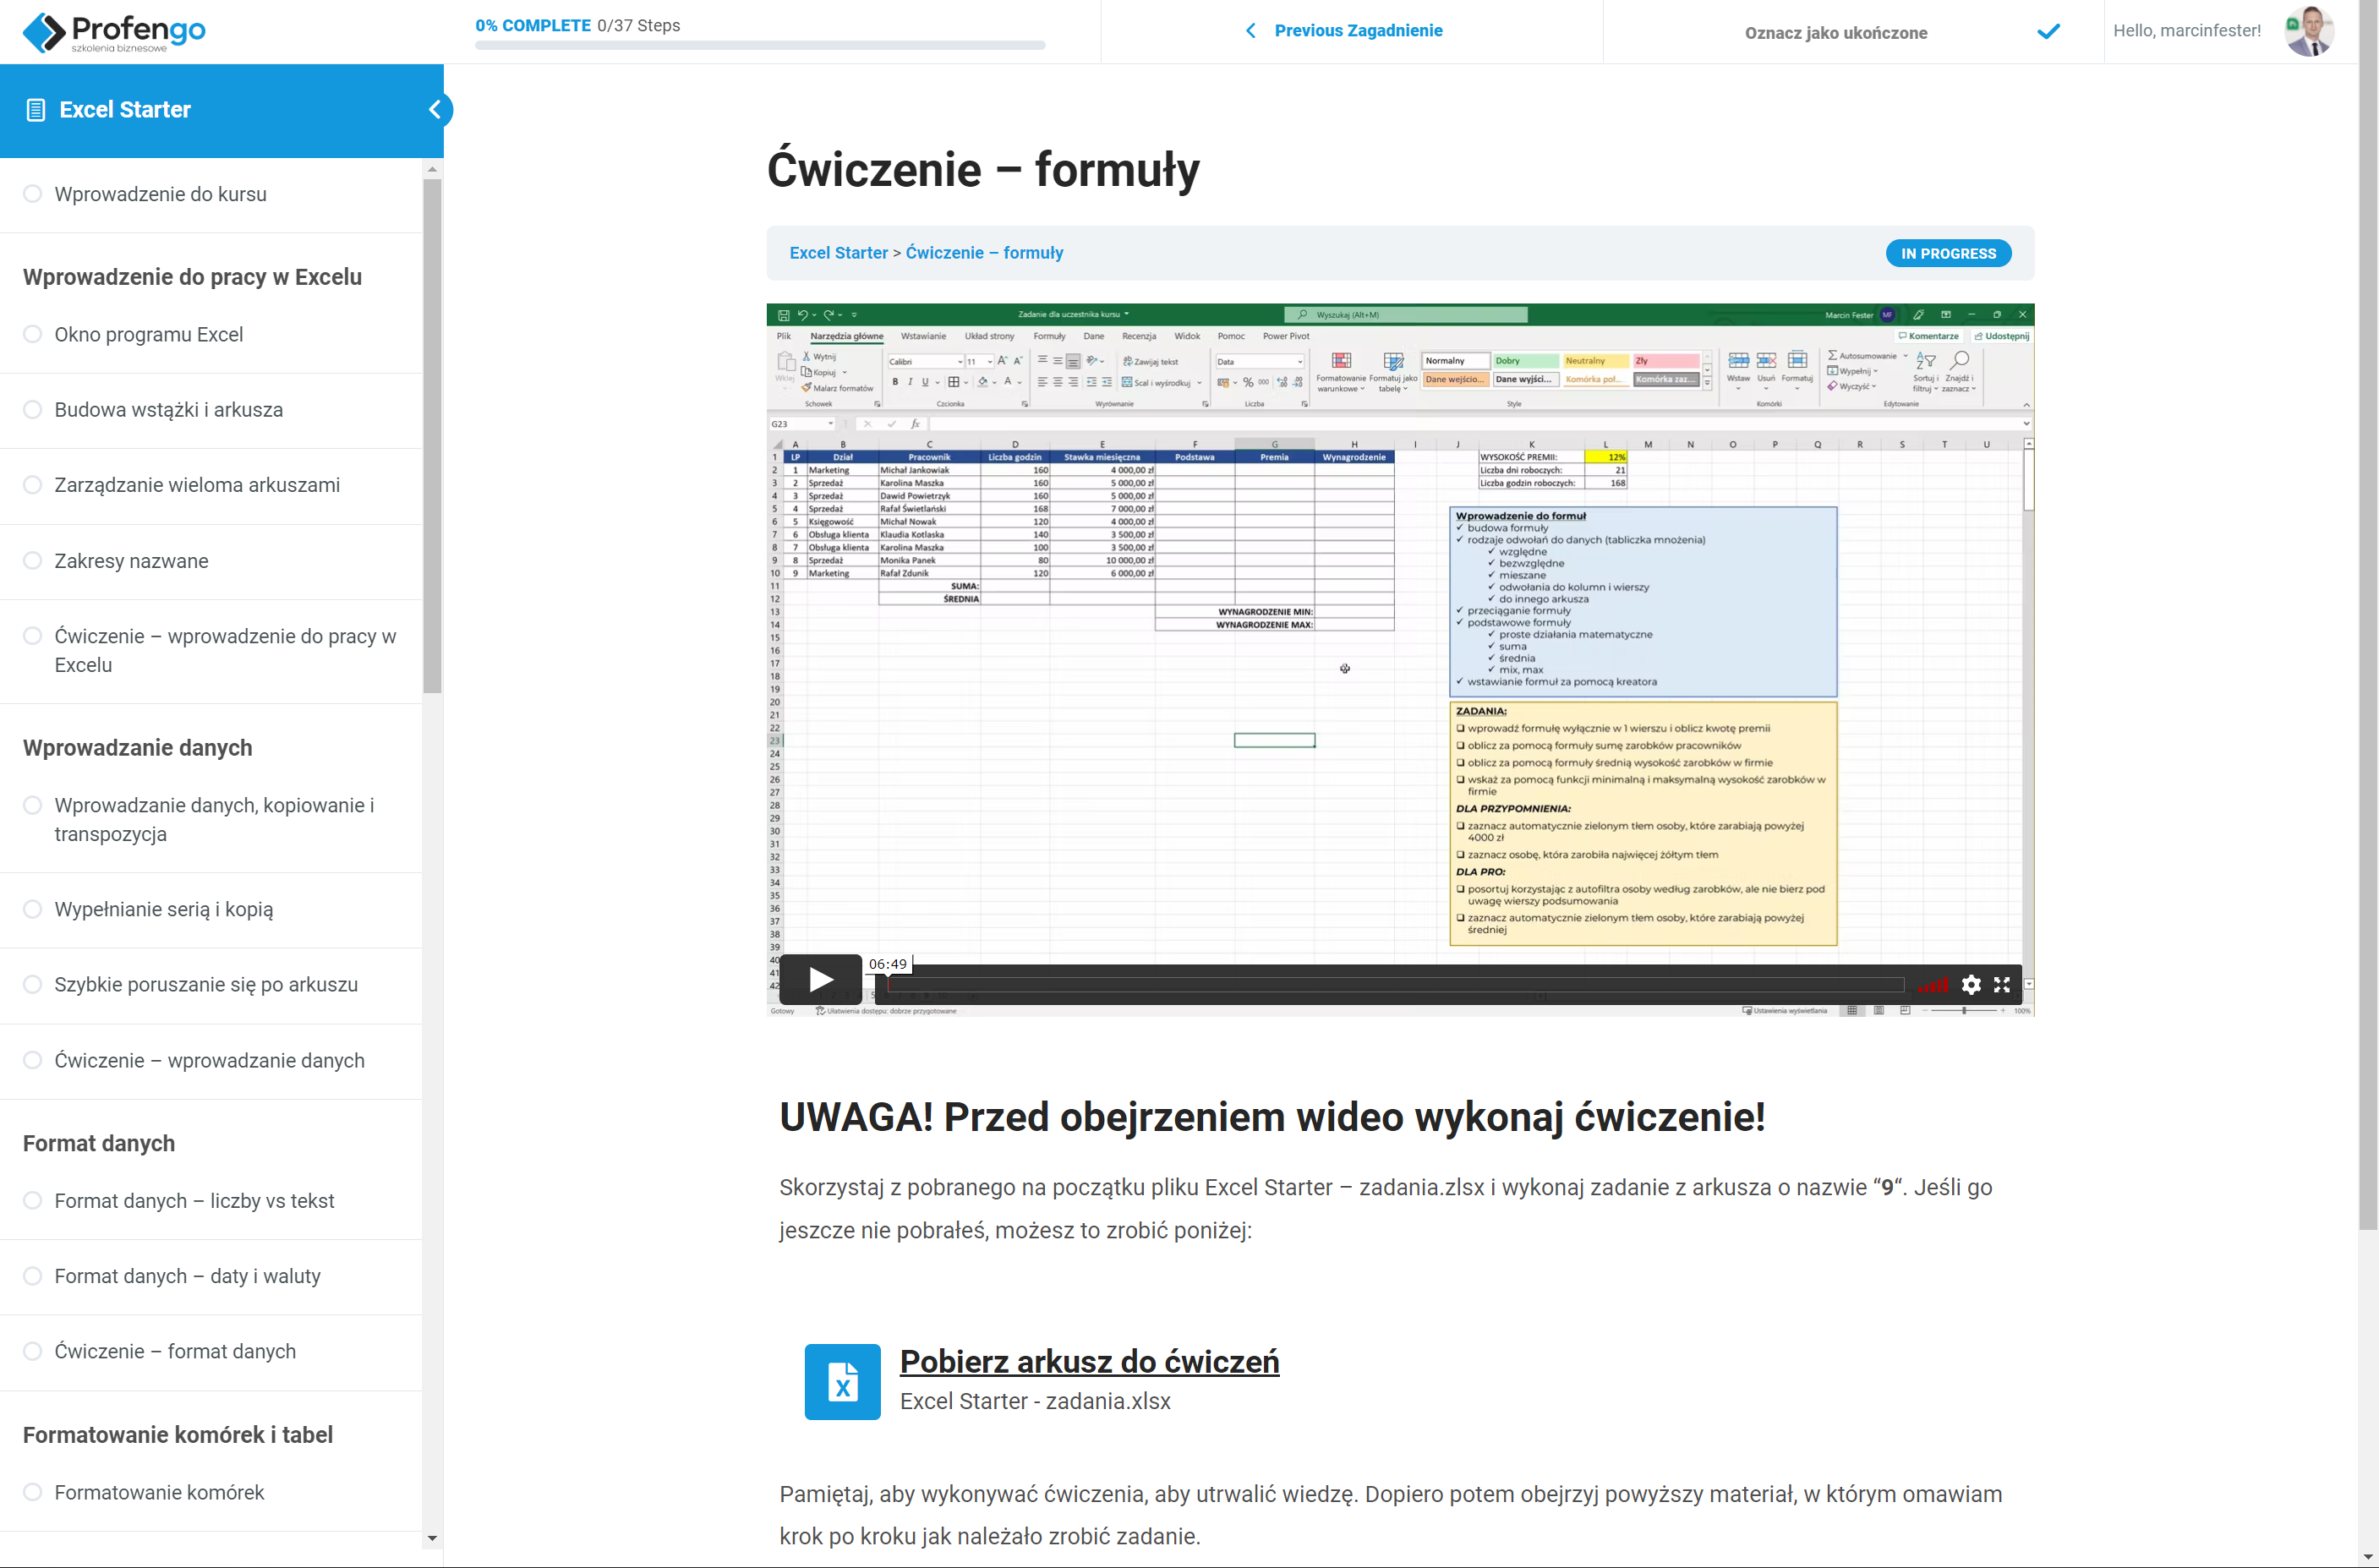The width and height of the screenshot is (2379, 1568).
Task: Open Format danych – daty i waluty lesson
Action: click(187, 1276)
